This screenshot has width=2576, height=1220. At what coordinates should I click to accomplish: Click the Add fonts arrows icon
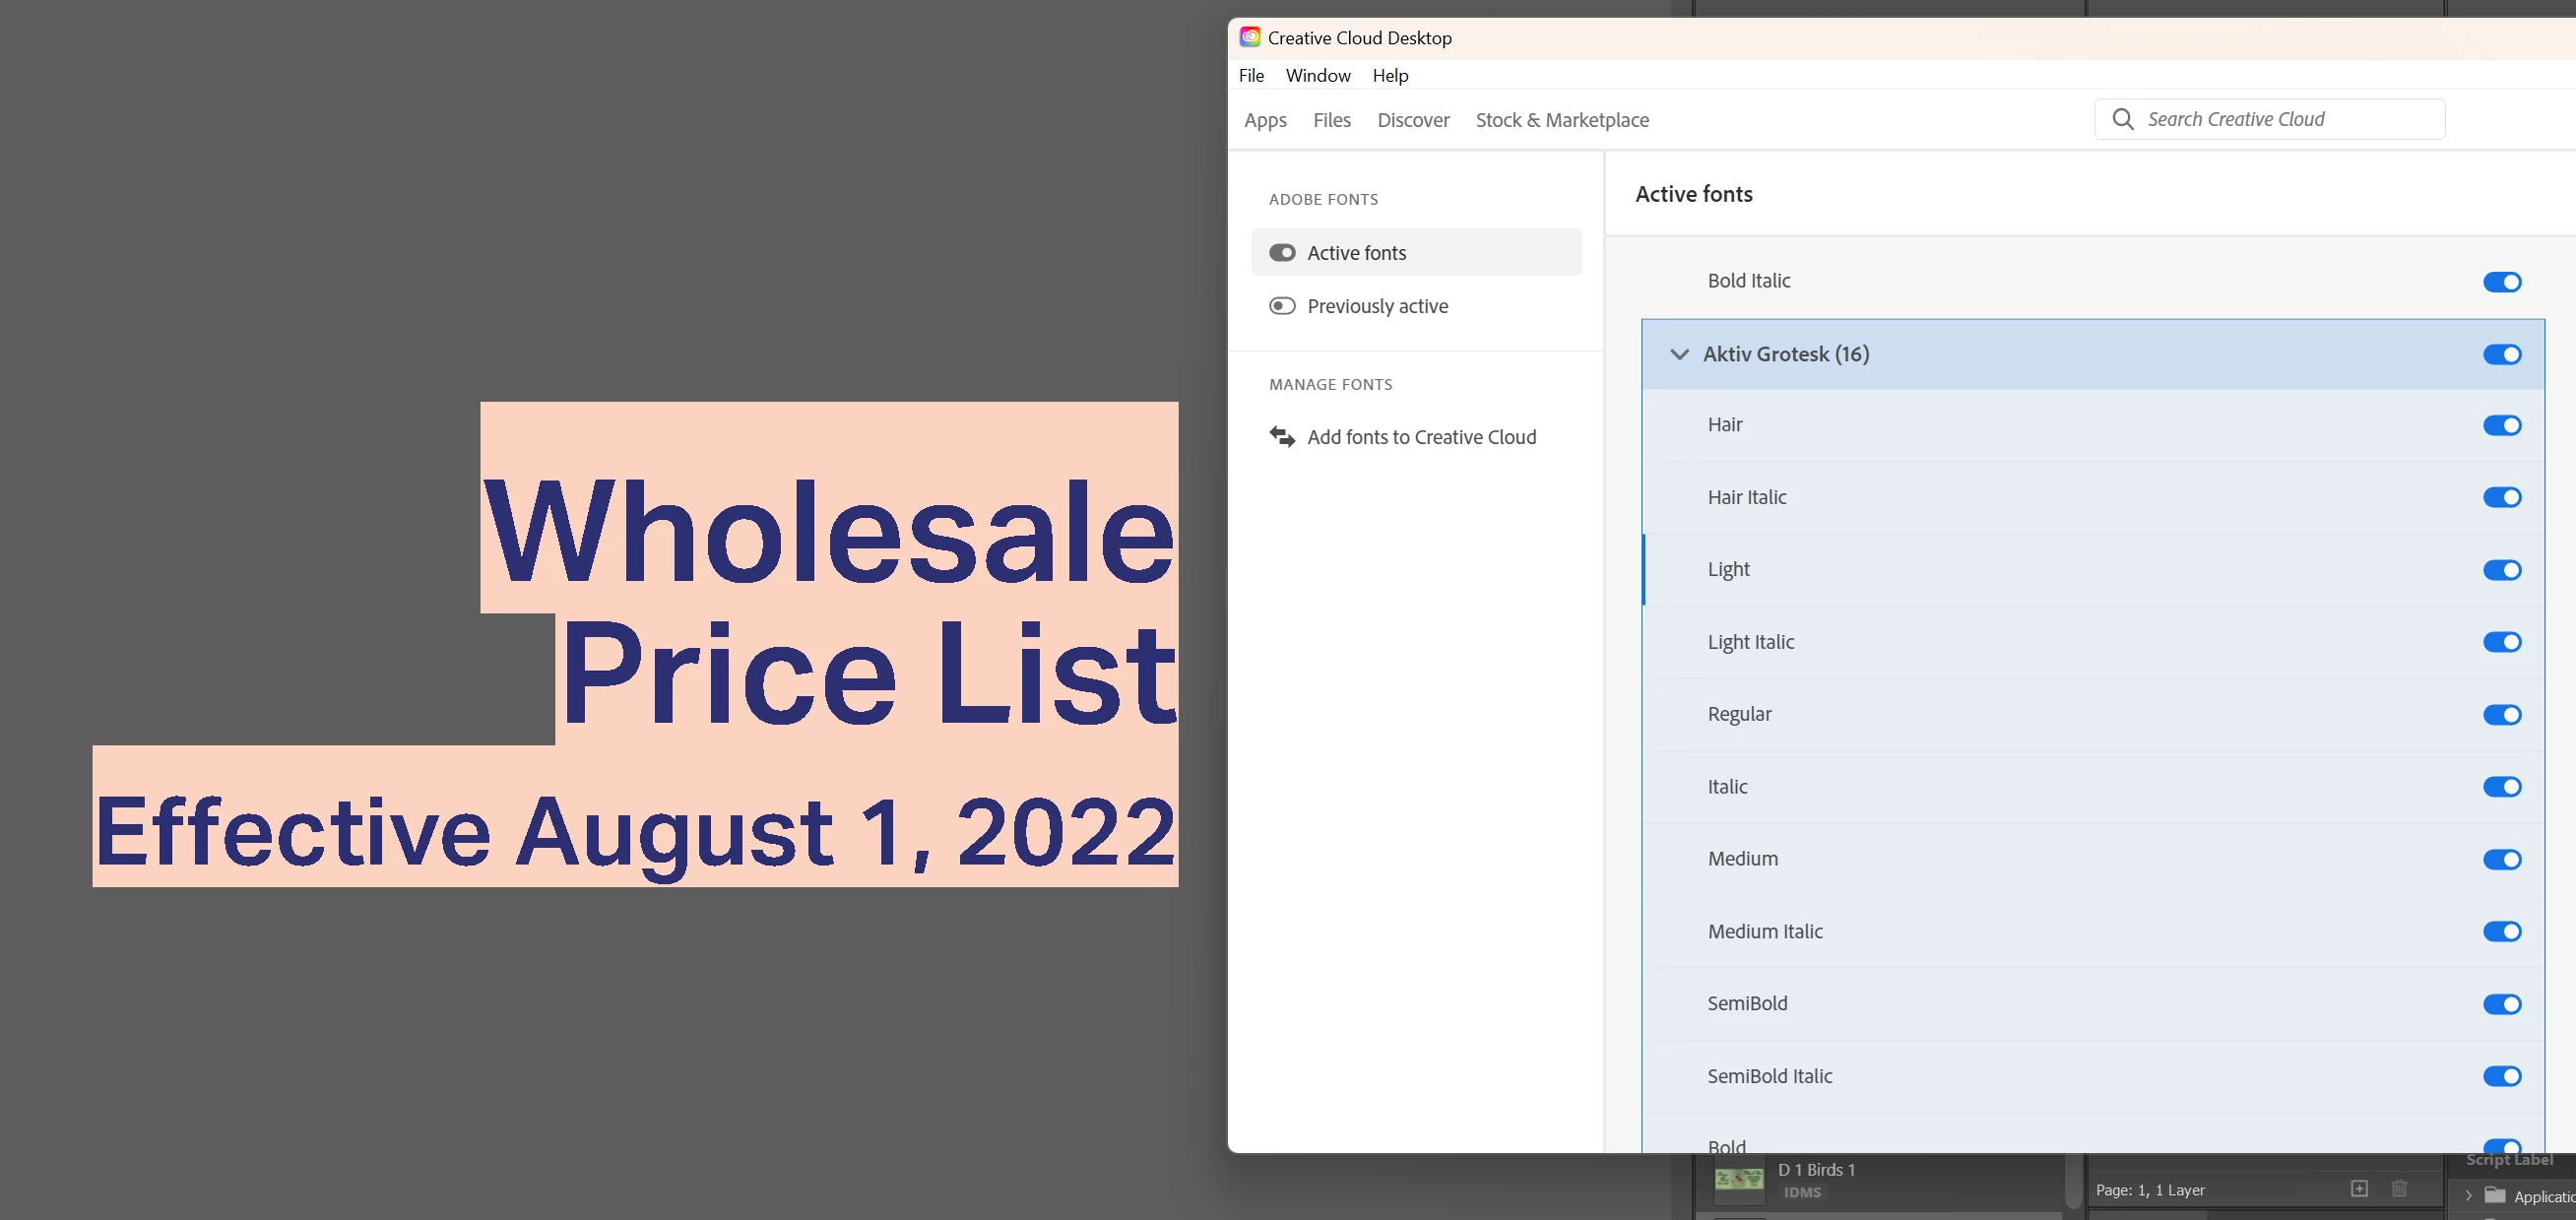pyautogui.click(x=1282, y=436)
